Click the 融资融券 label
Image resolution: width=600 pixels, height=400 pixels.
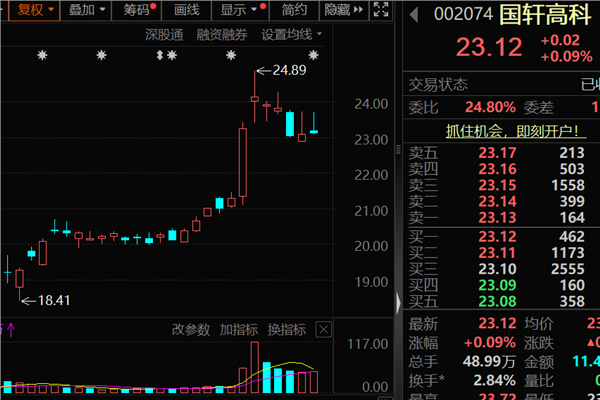tap(222, 35)
